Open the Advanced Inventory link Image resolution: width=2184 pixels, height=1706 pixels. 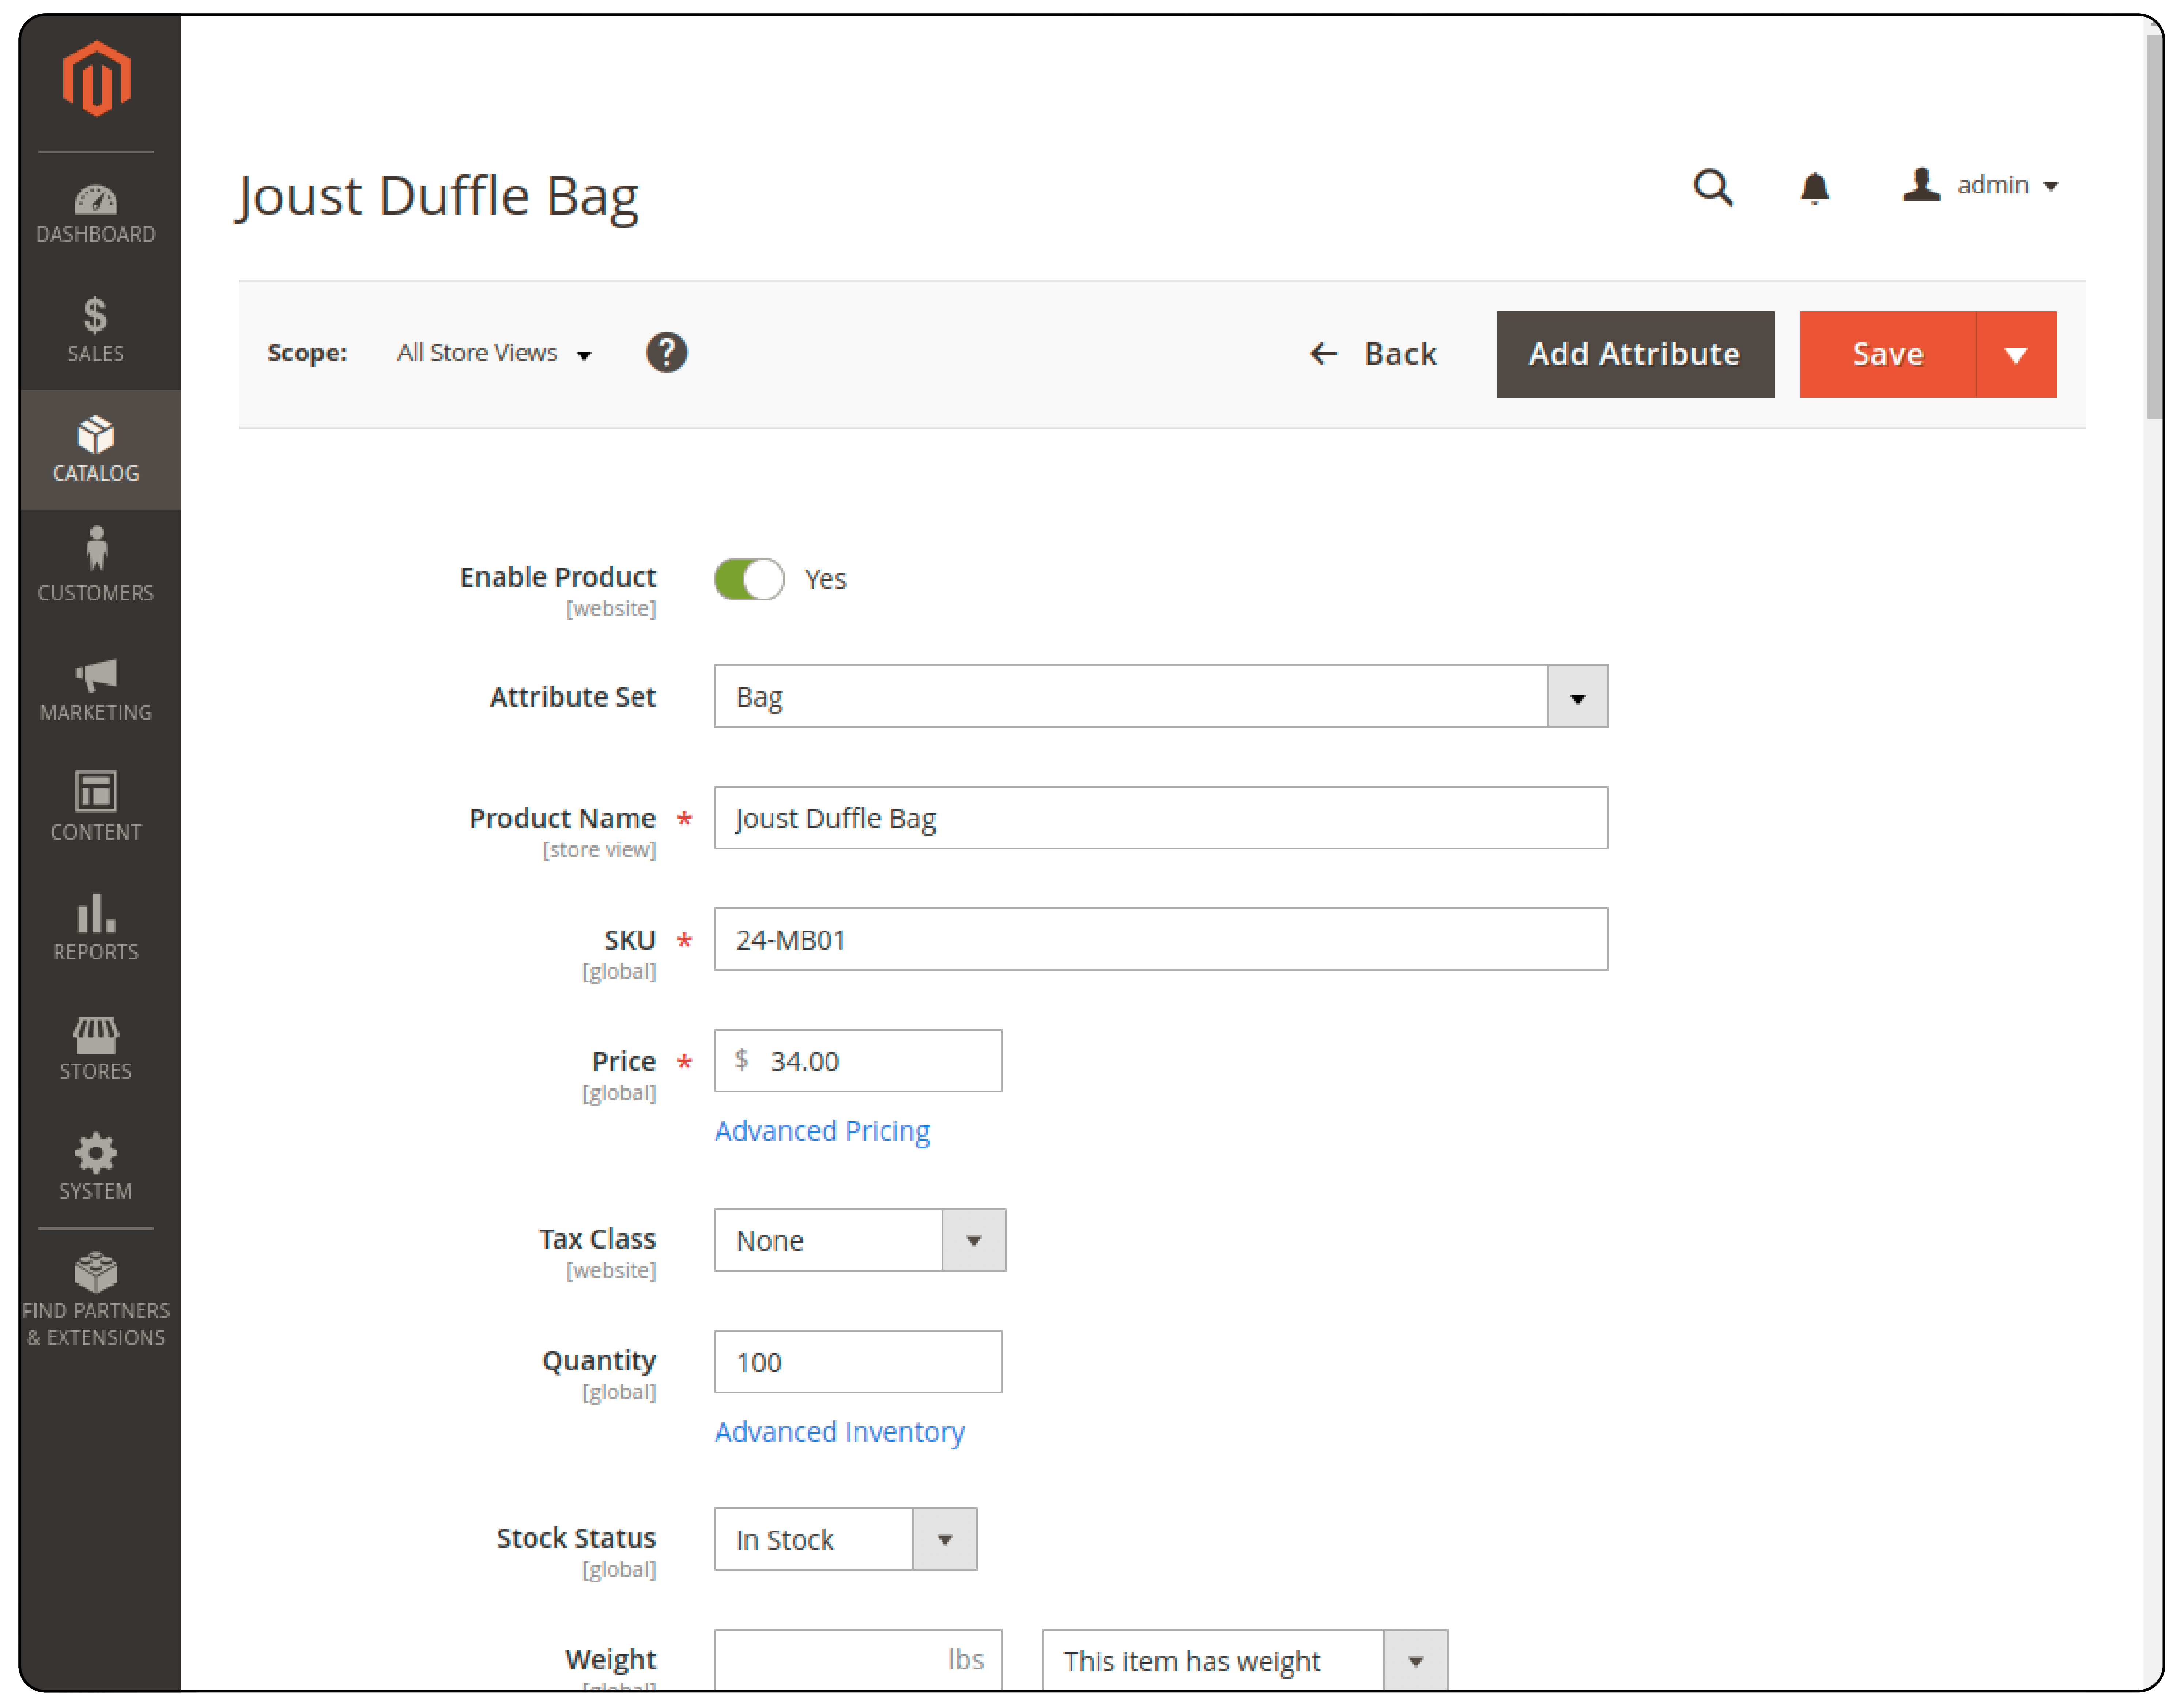pos(839,1432)
